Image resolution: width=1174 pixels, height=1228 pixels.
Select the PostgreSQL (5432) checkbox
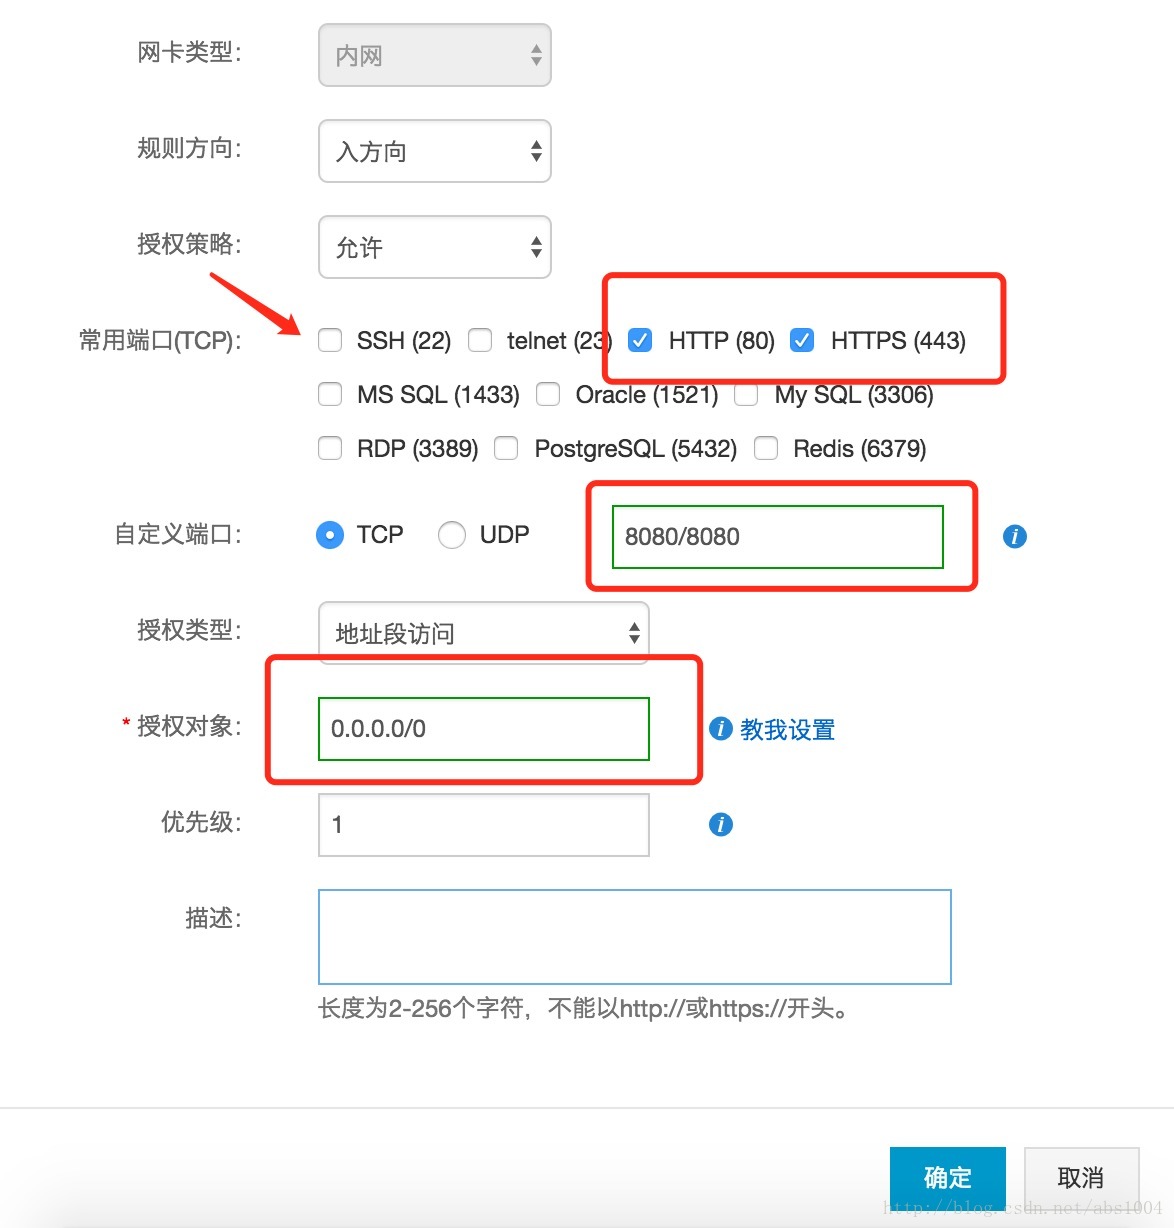click(507, 449)
